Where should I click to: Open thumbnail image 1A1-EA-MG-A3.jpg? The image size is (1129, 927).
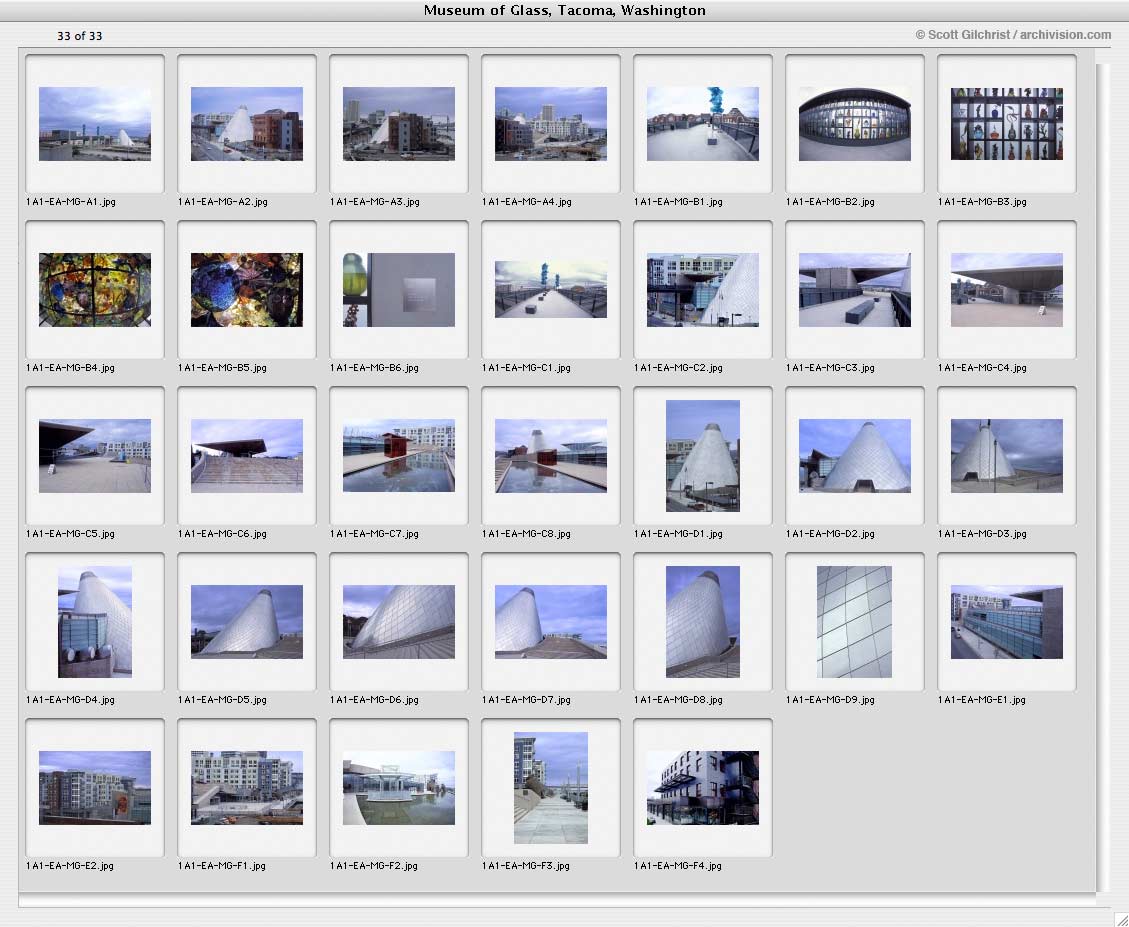399,124
